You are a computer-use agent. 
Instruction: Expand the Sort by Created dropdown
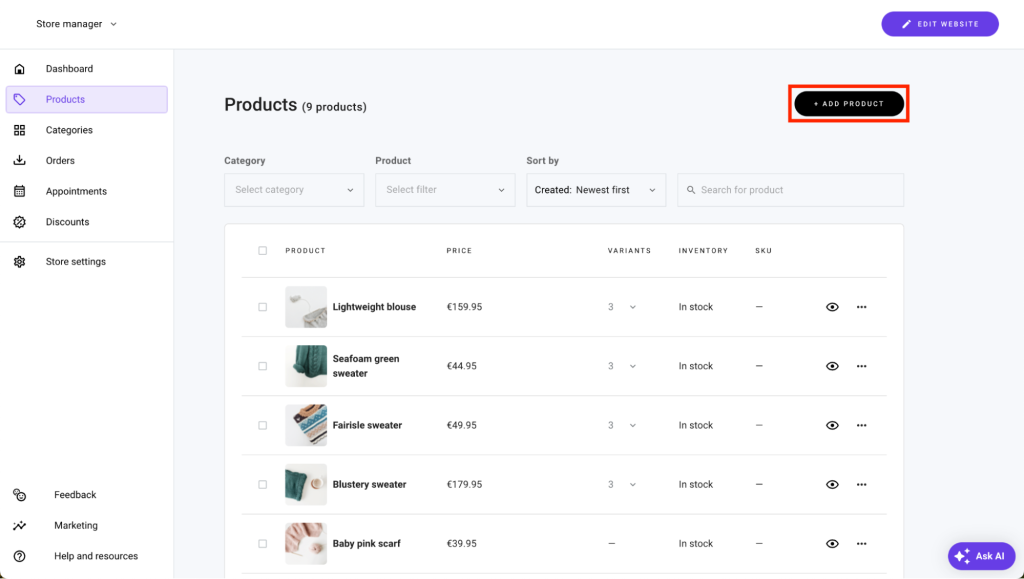tap(596, 190)
